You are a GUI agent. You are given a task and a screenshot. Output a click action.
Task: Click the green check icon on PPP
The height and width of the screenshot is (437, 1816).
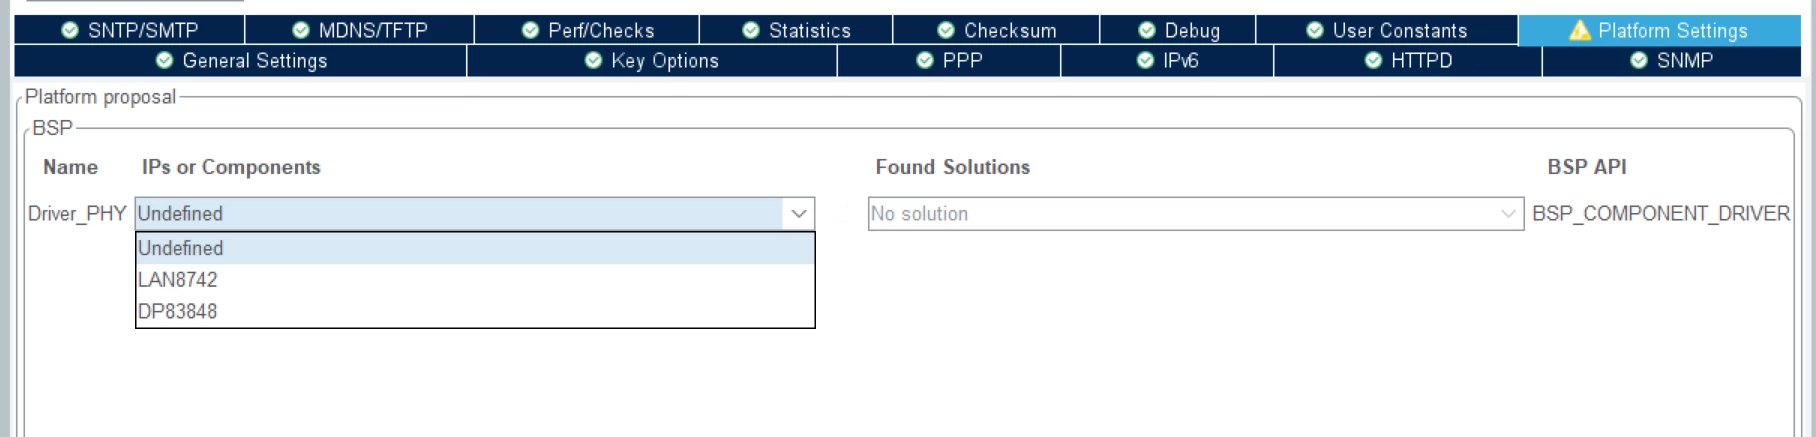[925, 61]
